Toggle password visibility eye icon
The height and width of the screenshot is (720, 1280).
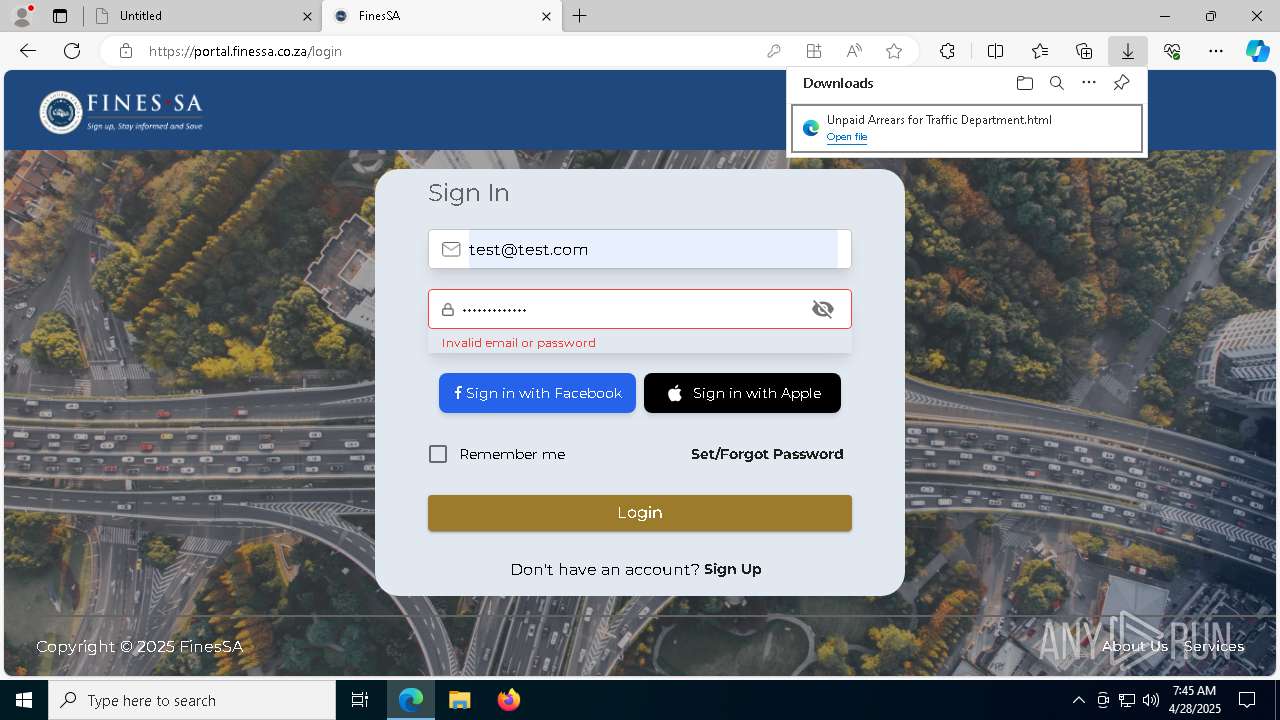point(823,309)
